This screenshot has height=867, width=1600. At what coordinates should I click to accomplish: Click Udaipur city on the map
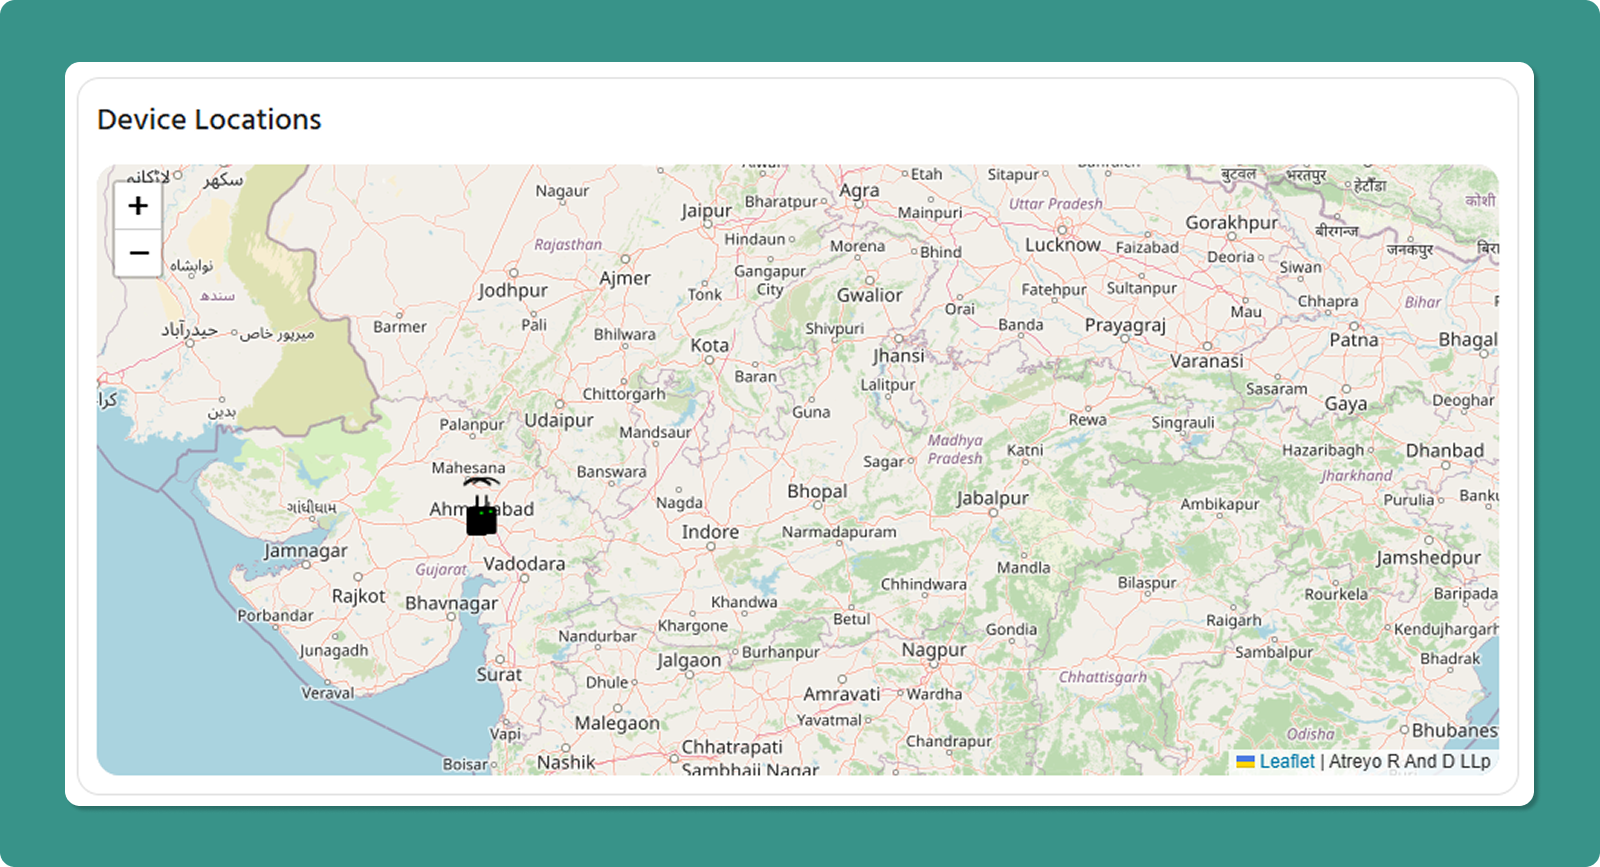(x=558, y=420)
